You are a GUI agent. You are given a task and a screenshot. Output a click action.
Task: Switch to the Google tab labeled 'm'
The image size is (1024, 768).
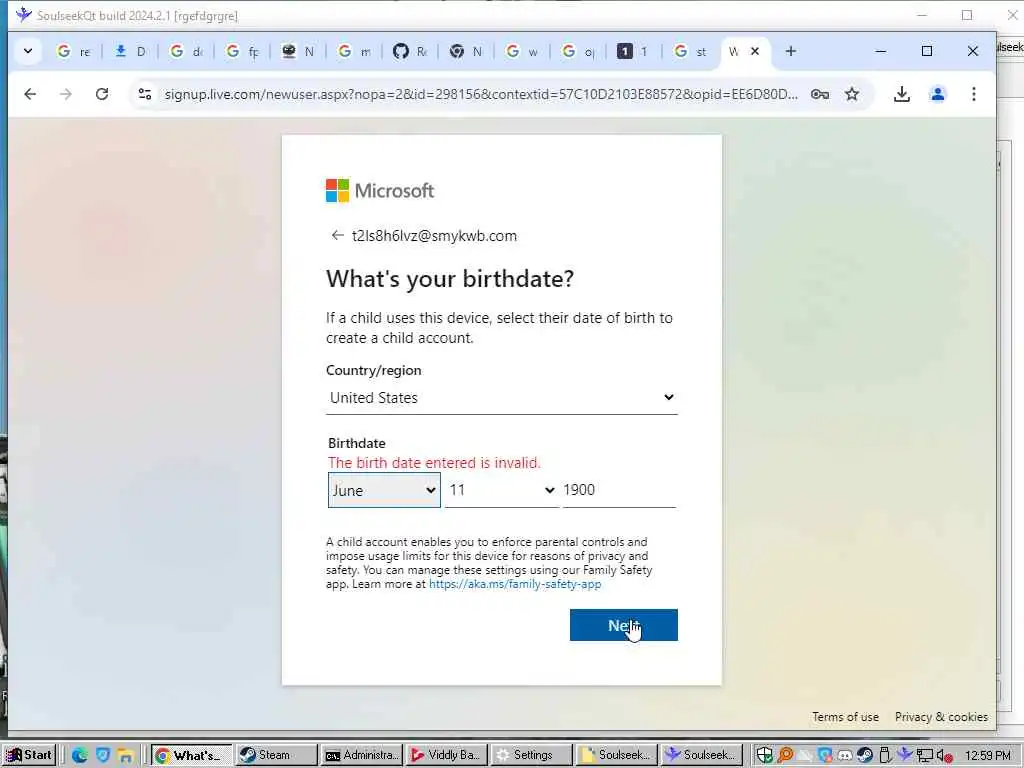(353, 51)
